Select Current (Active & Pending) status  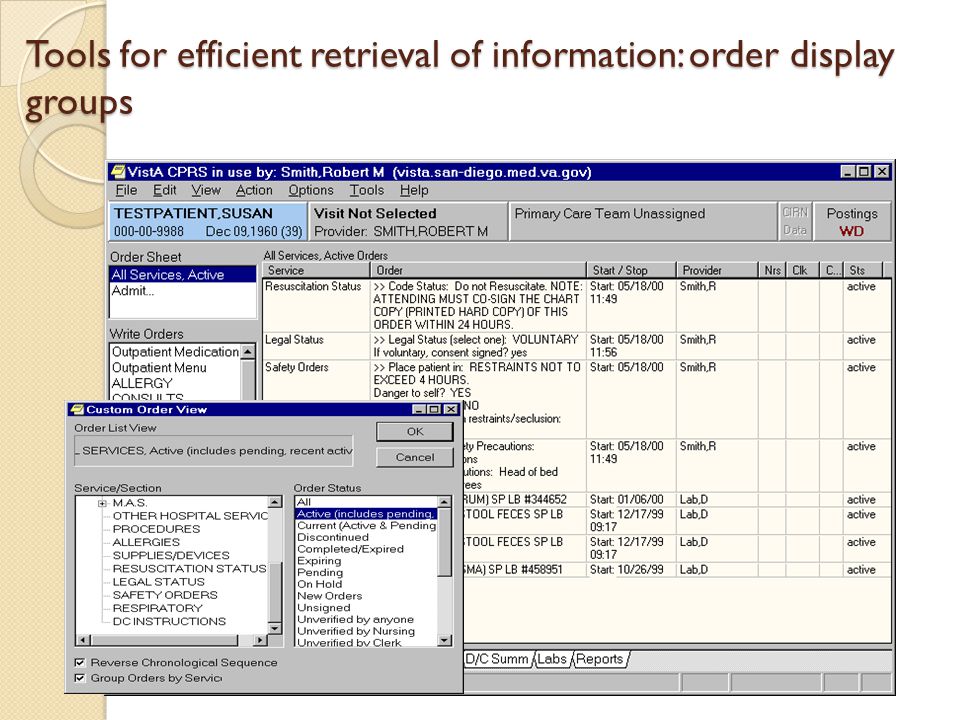(366, 525)
